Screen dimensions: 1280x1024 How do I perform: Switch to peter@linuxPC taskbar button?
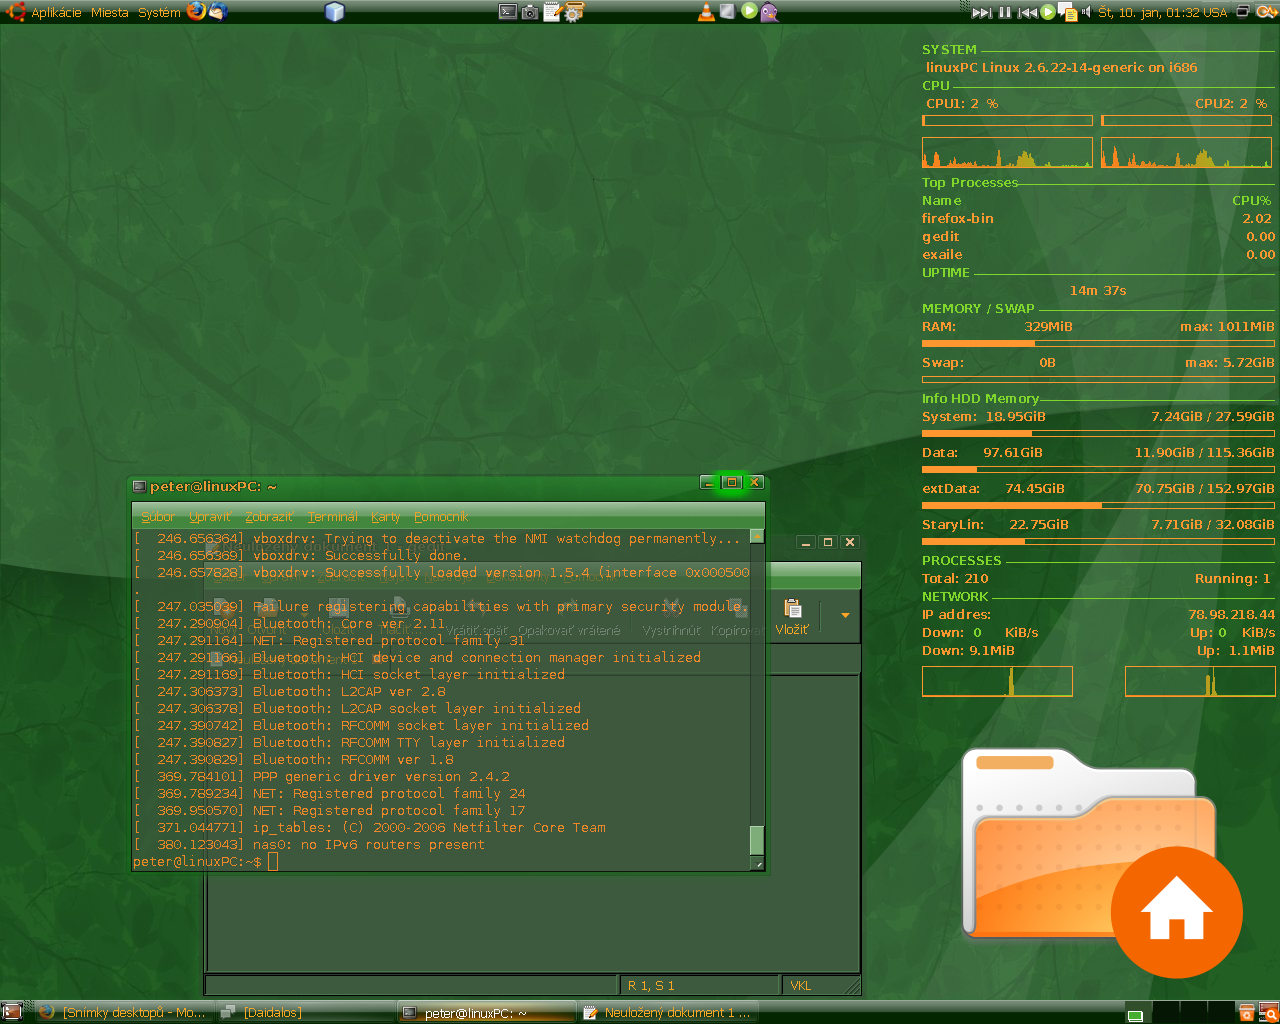click(487, 1013)
